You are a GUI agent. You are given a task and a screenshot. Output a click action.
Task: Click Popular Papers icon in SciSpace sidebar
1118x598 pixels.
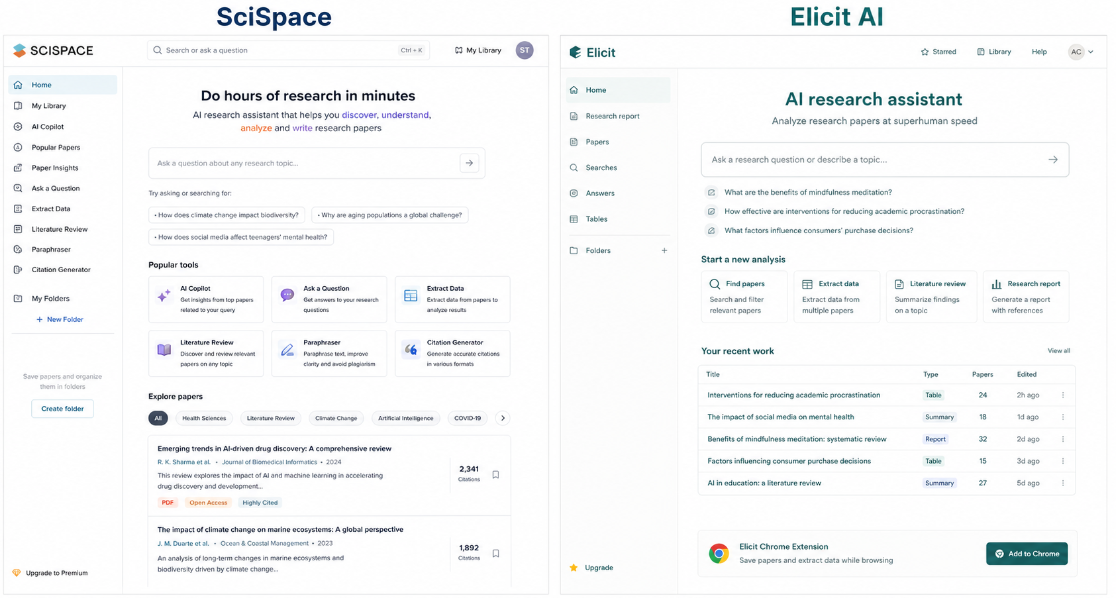pyautogui.click(x=18, y=148)
